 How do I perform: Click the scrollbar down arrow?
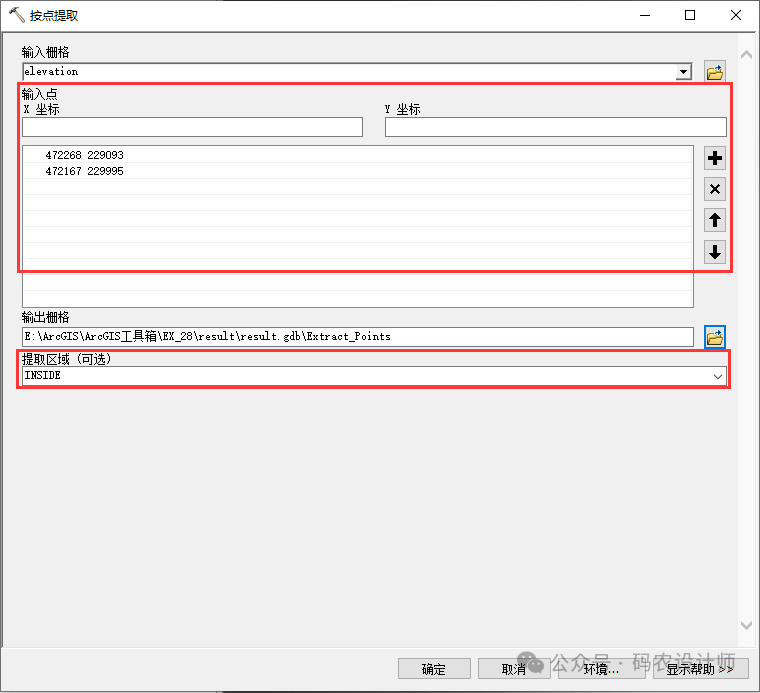pyautogui.click(x=745, y=626)
